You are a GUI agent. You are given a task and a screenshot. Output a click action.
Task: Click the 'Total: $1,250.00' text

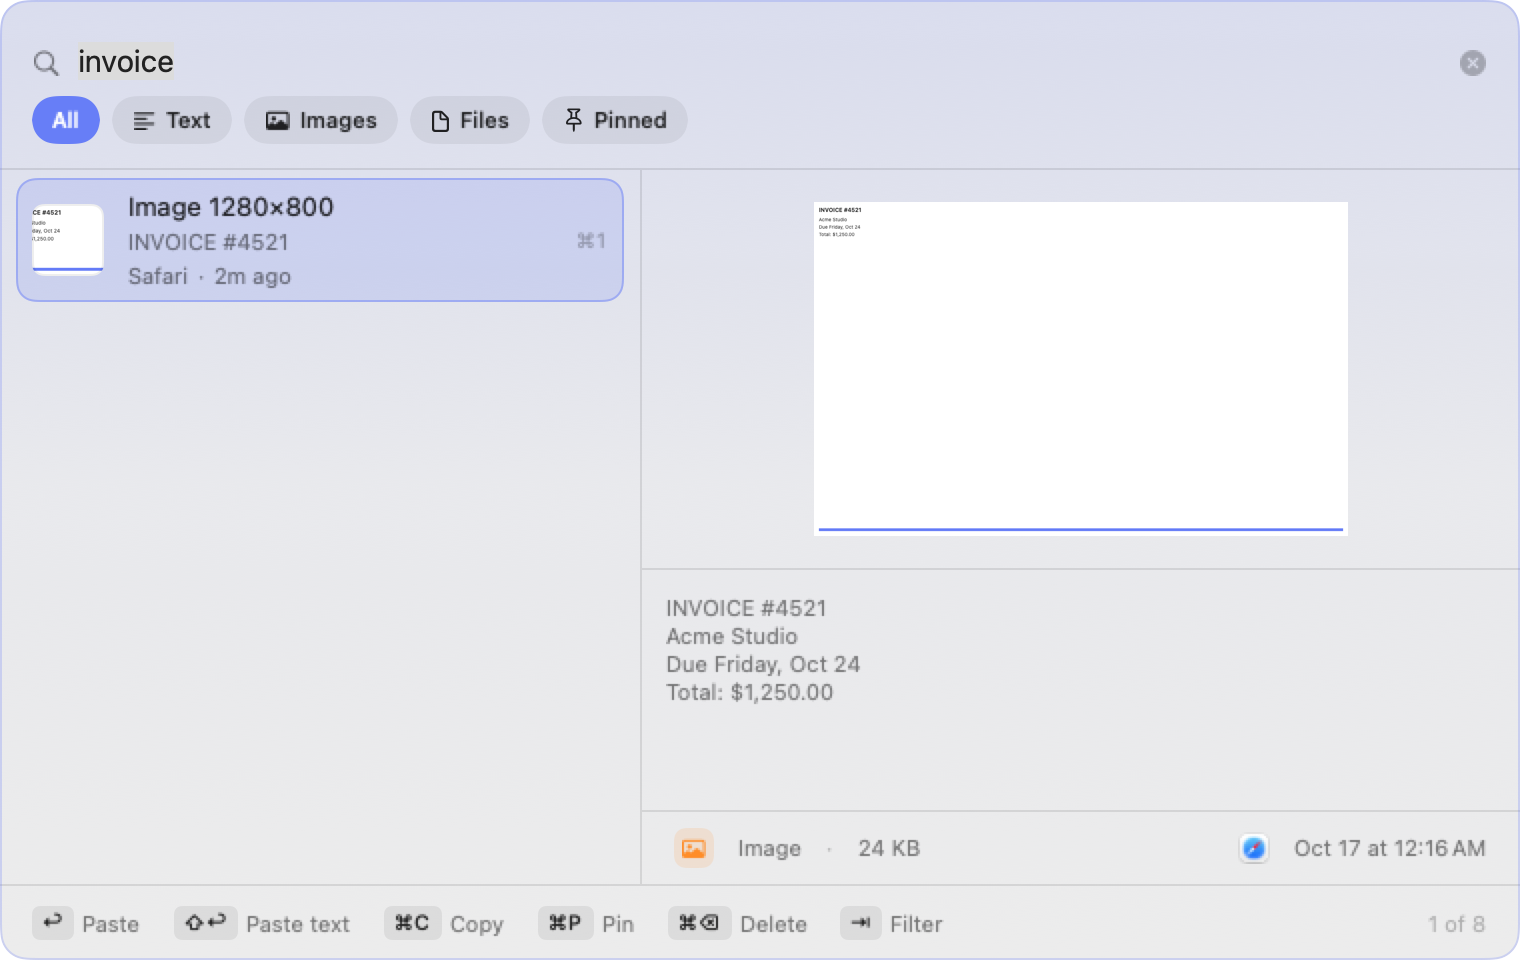(750, 692)
